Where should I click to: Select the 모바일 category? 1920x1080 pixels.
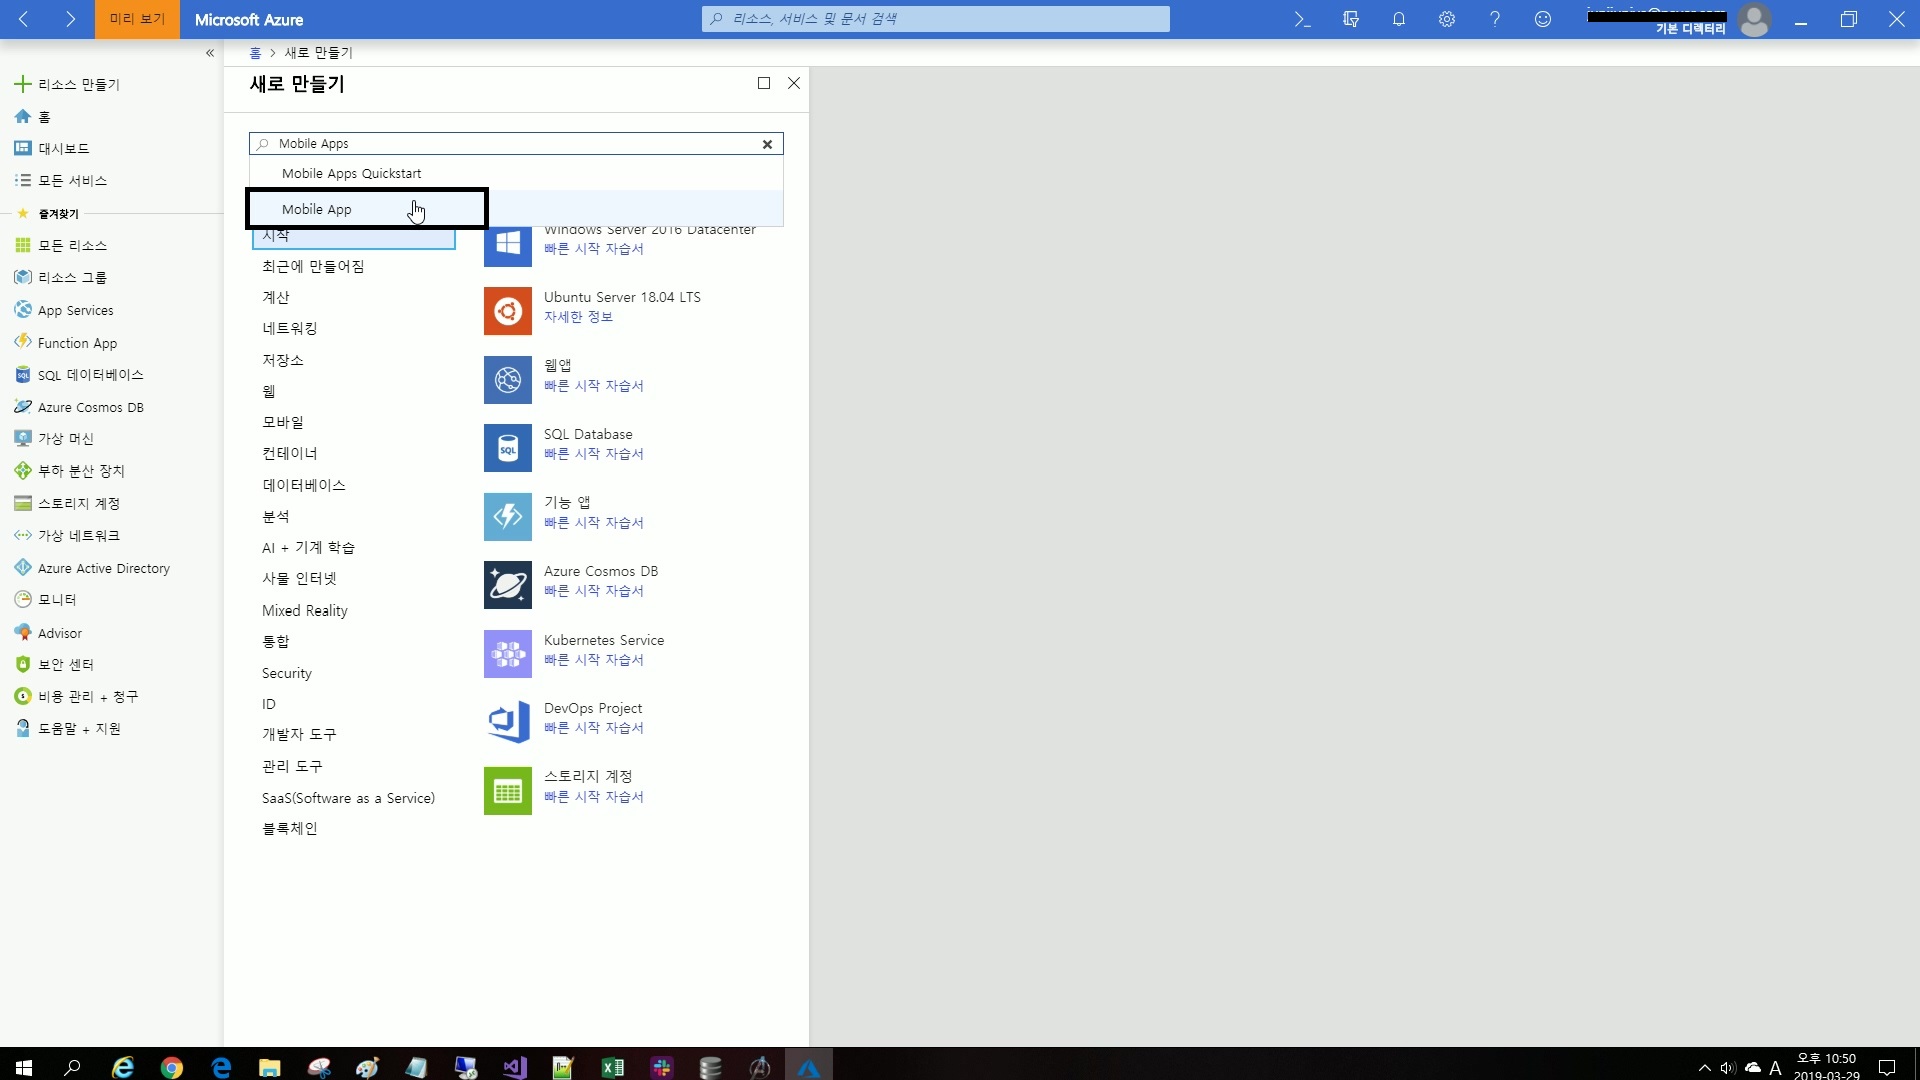(283, 422)
